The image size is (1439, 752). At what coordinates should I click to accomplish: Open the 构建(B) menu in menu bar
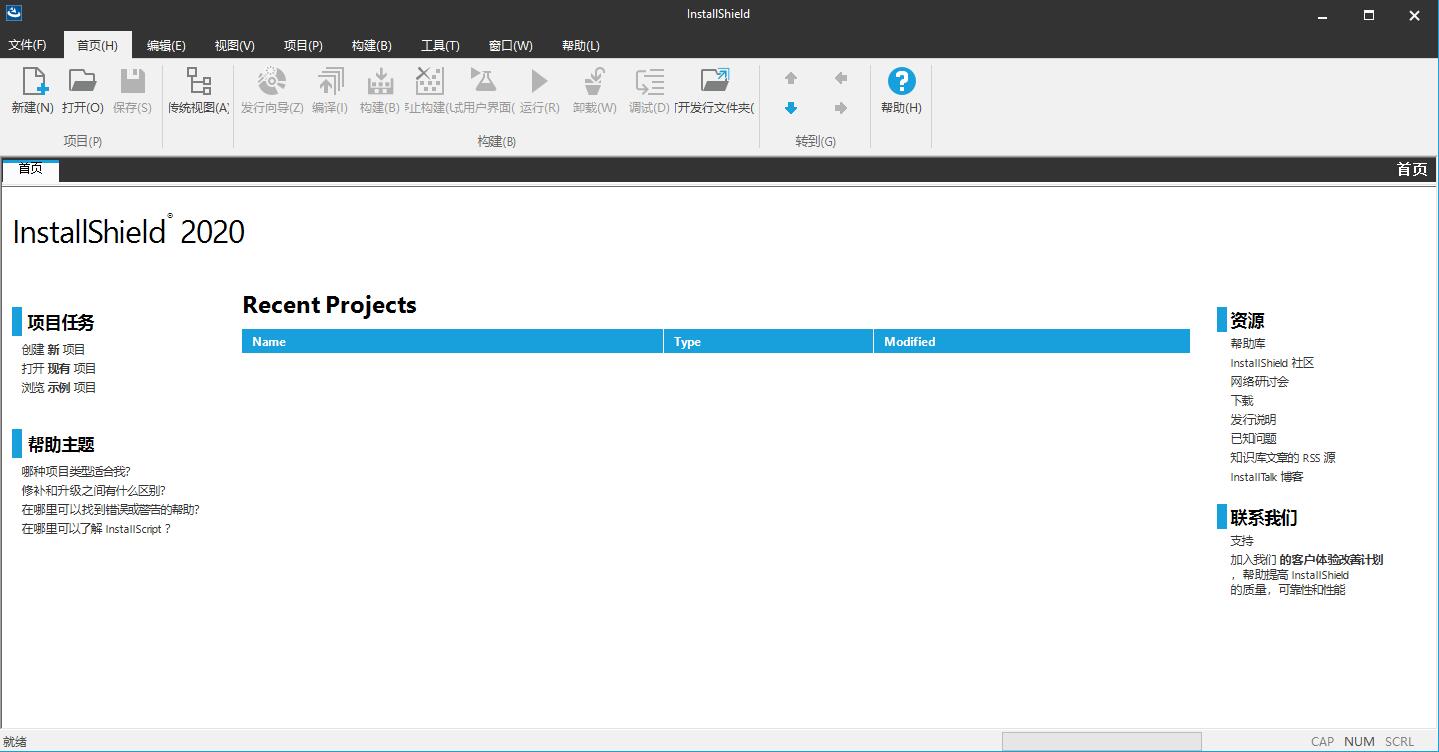point(371,45)
